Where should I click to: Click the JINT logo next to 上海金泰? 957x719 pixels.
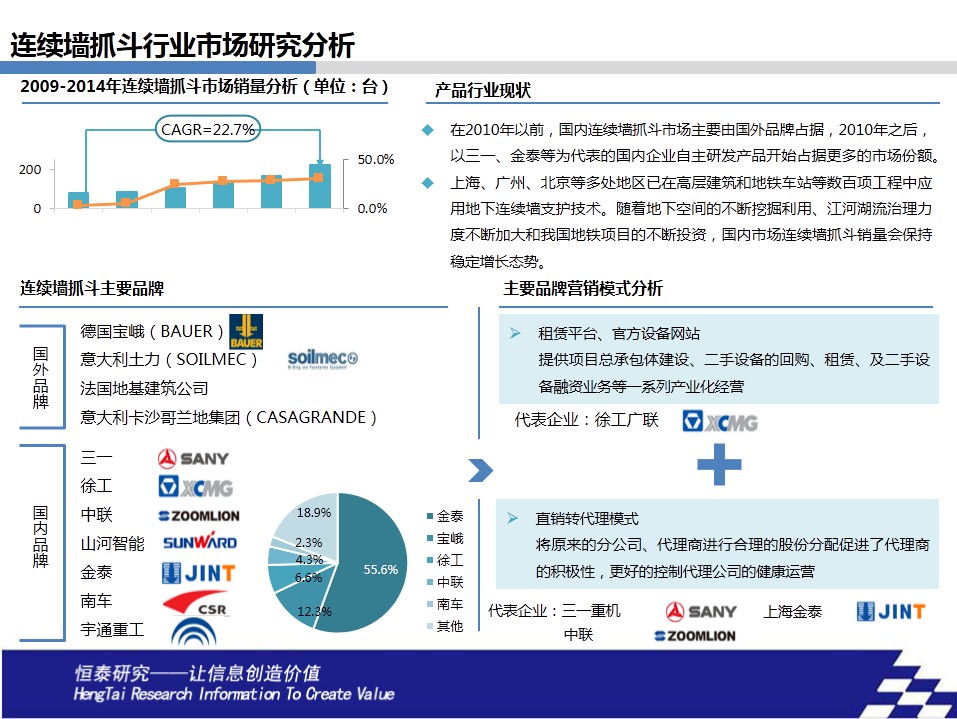coord(891,611)
